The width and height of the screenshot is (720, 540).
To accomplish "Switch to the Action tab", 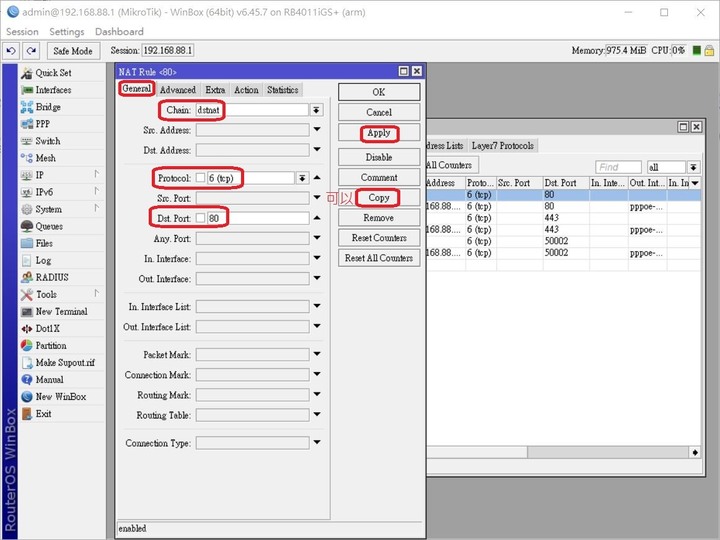I will [x=246, y=90].
